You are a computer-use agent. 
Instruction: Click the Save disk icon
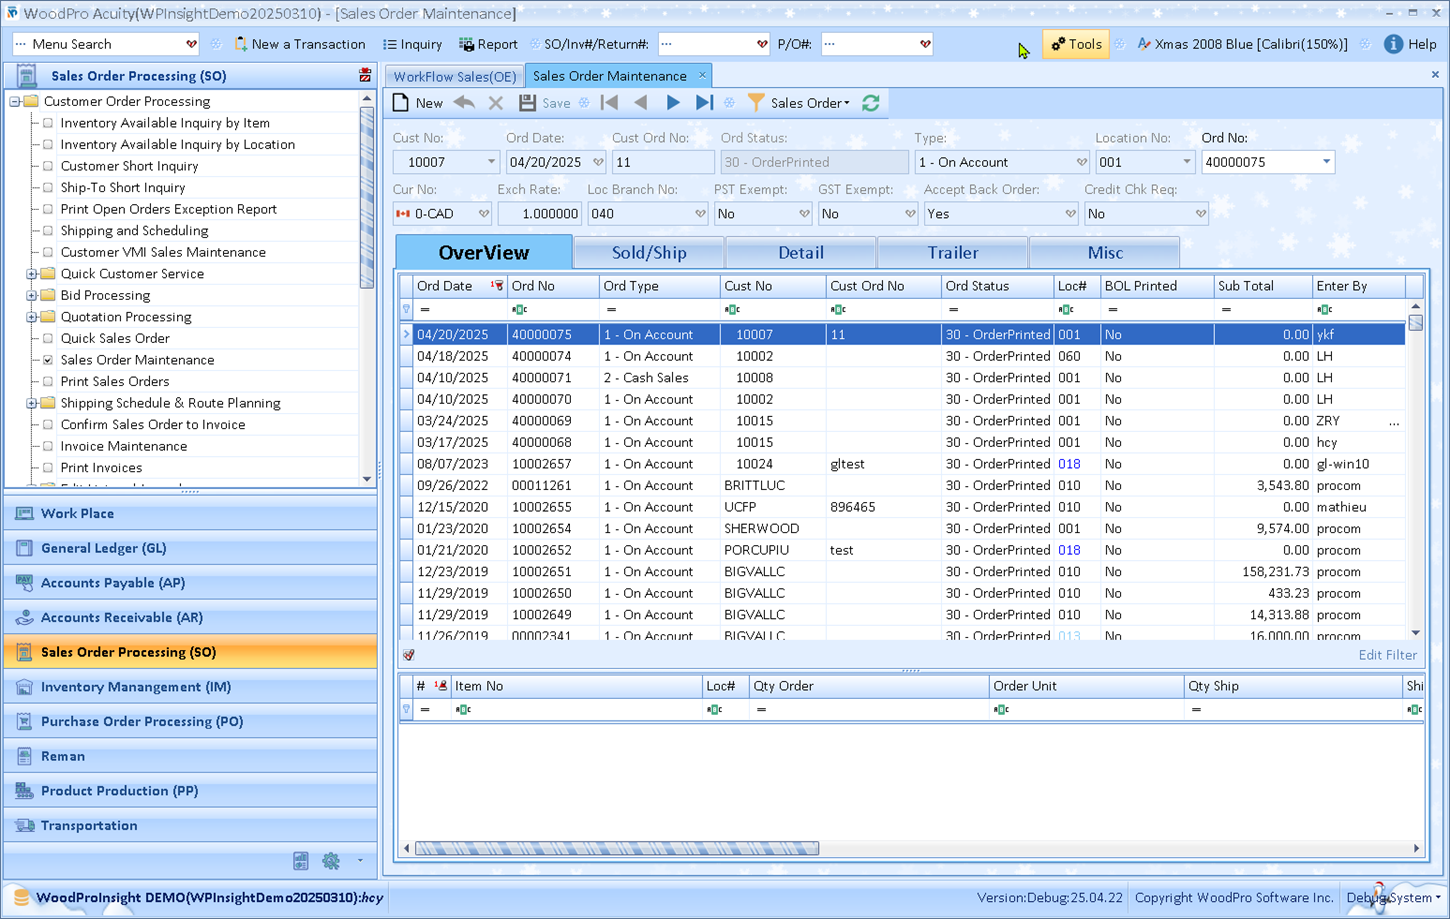(527, 103)
